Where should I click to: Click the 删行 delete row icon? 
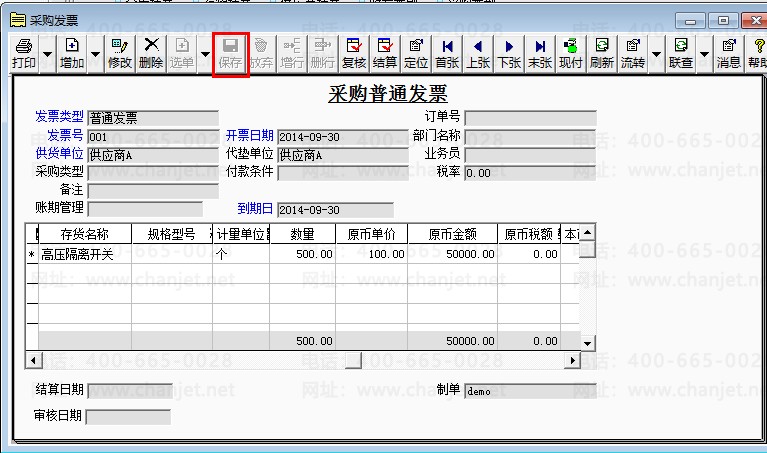pyautogui.click(x=323, y=53)
